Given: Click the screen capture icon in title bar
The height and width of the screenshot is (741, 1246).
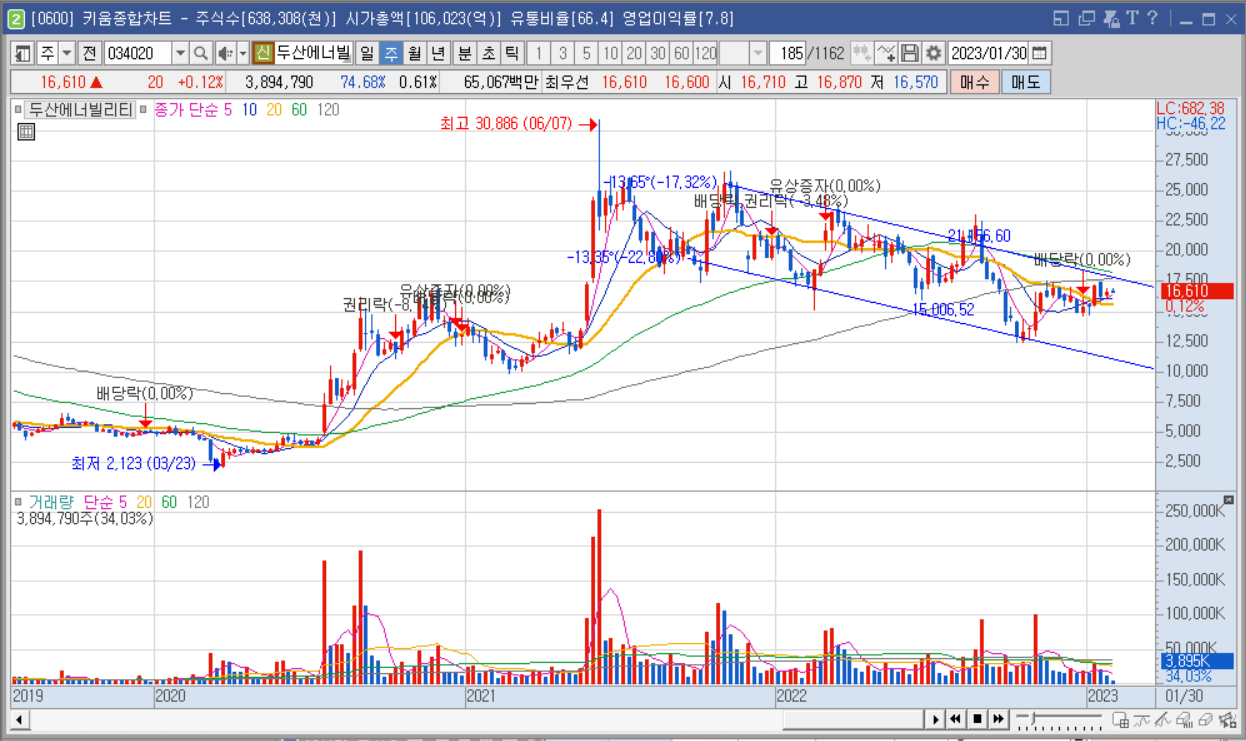Looking at the screenshot, I should (1110, 18).
